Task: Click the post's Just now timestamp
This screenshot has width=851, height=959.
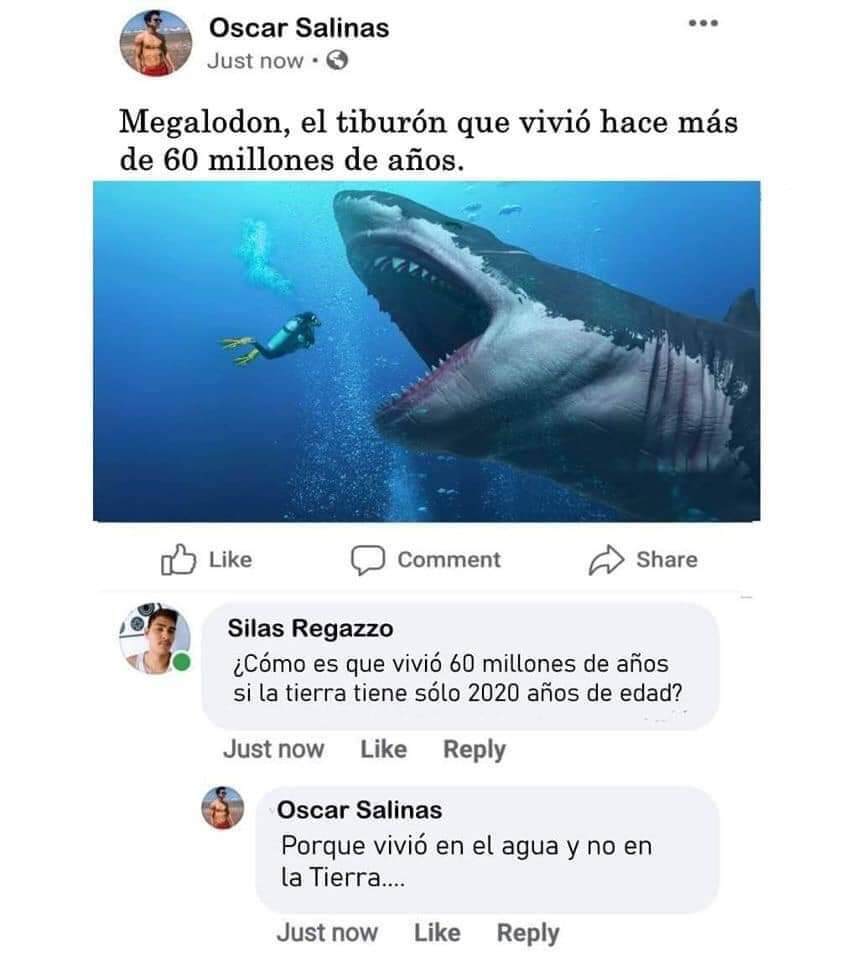Action: (255, 61)
